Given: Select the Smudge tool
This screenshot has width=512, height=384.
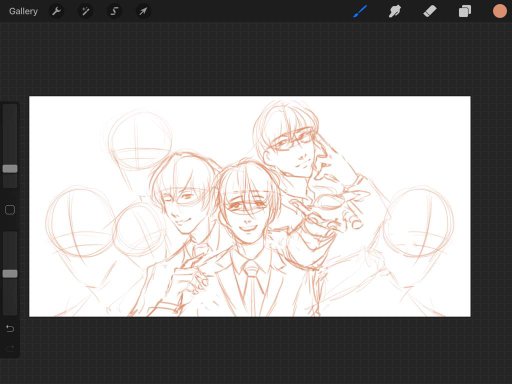Looking at the screenshot, I should coord(395,11).
